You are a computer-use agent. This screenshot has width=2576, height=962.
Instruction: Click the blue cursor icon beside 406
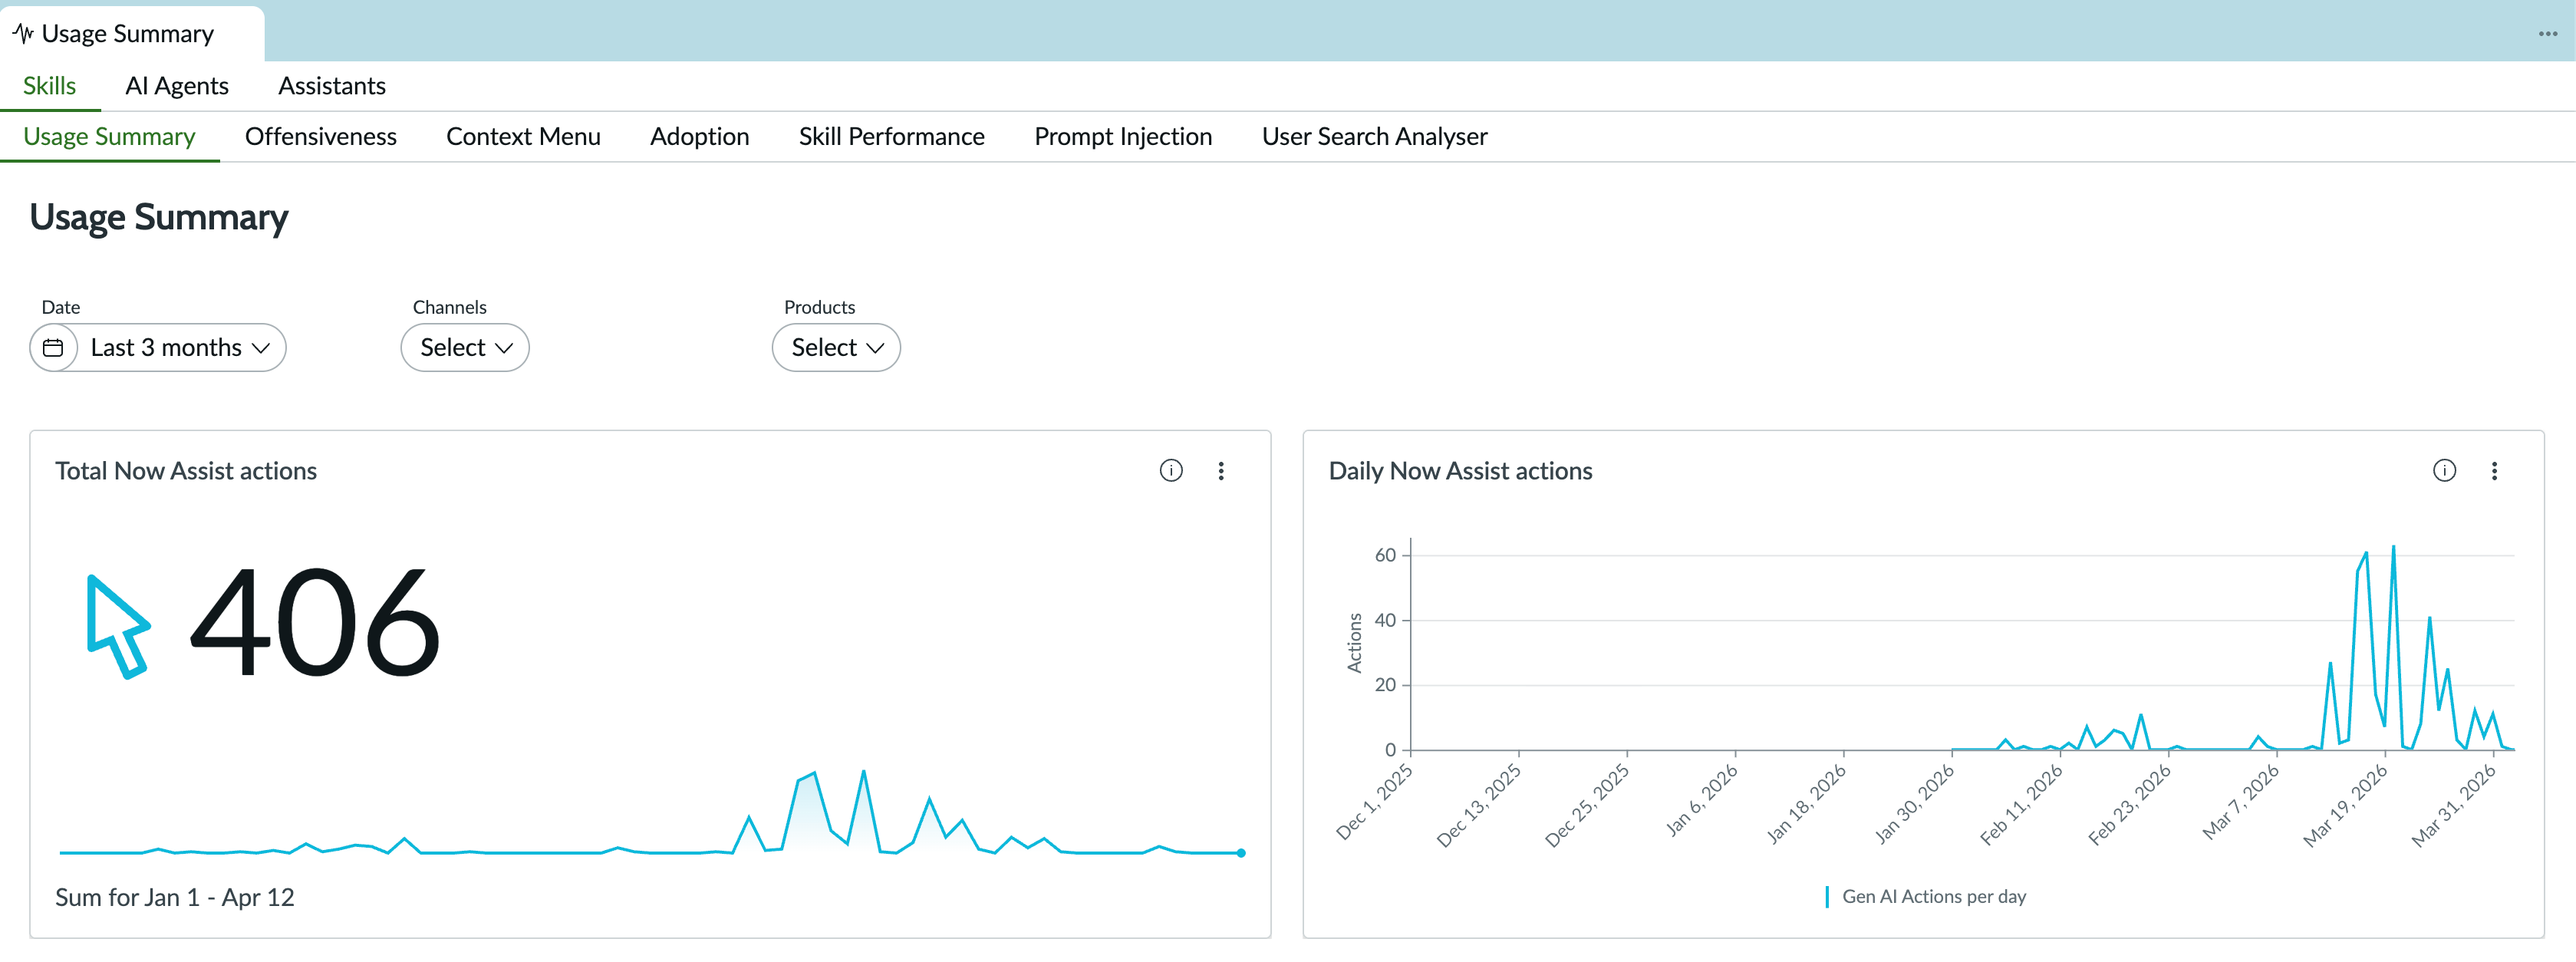pos(118,626)
